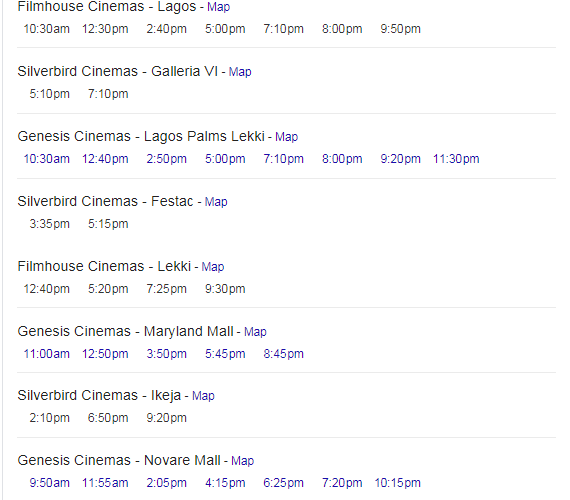Viewport: 570px width, 500px height.
Task: Select the 11:00am showtime at Maryland Mall
Action: (x=47, y=354)
